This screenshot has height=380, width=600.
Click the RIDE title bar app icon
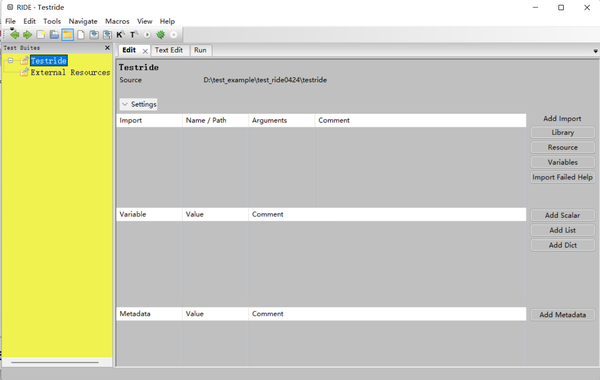tap(10, 7)
